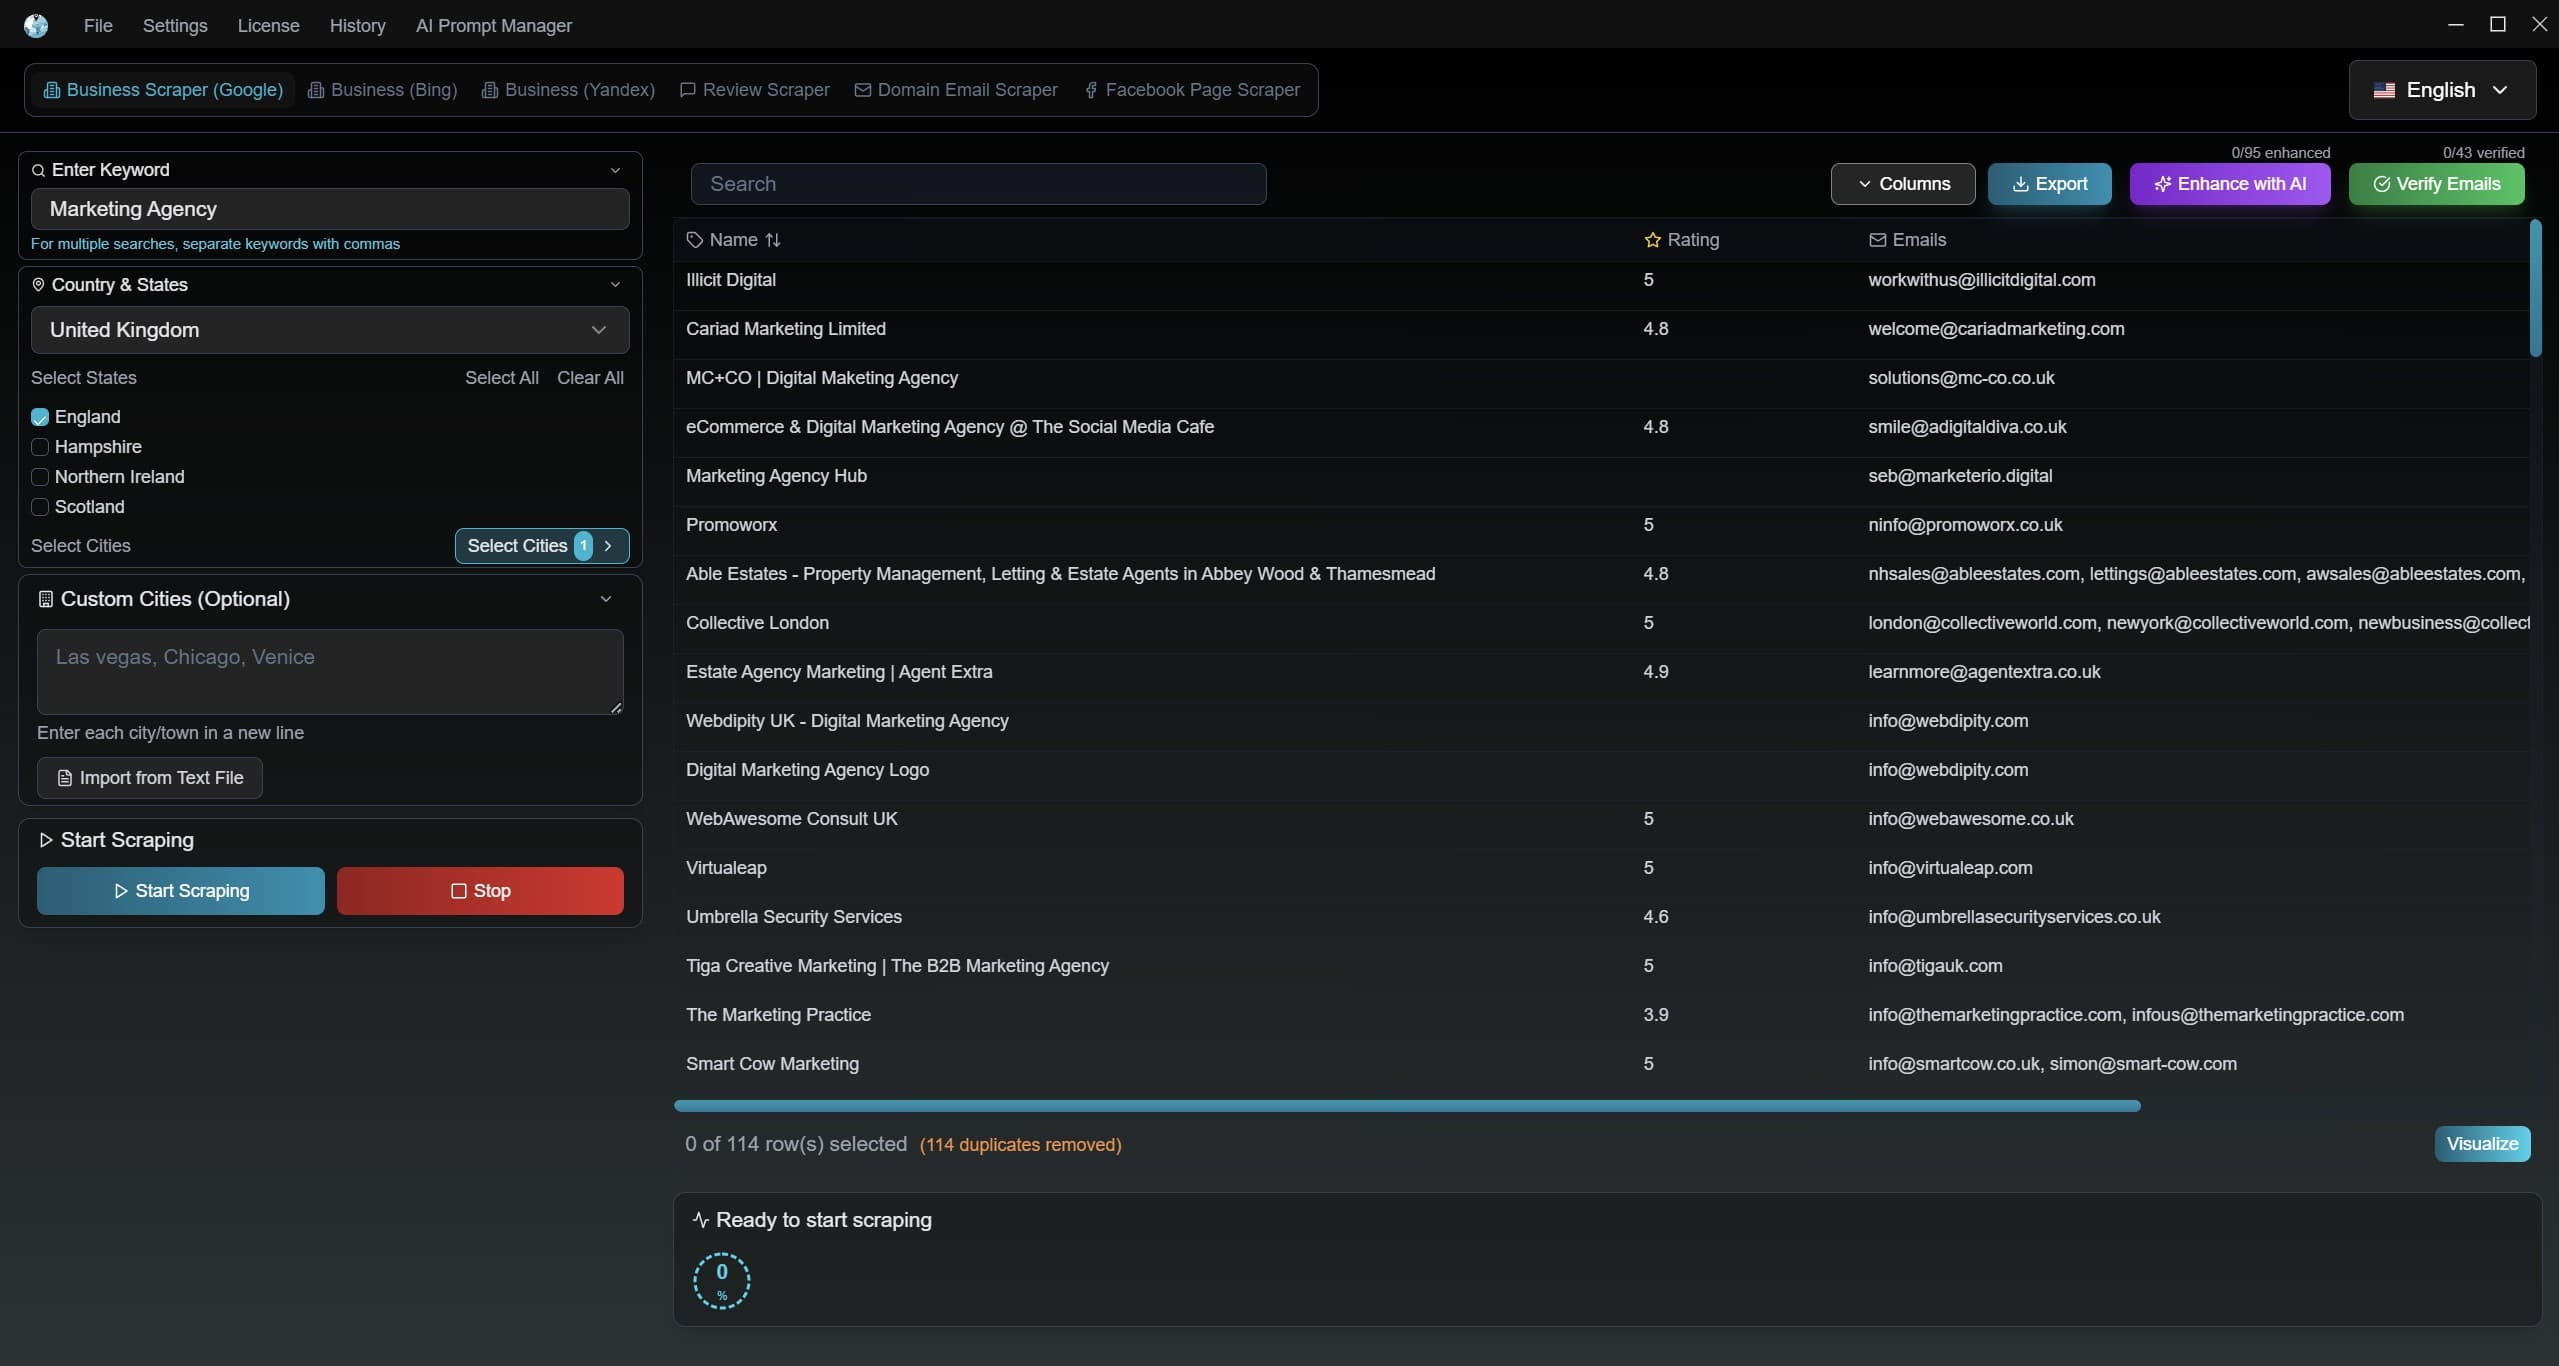Uncheck the England state checkbox
This screenshot has width=2559, height=1366.
click(40, 417)
